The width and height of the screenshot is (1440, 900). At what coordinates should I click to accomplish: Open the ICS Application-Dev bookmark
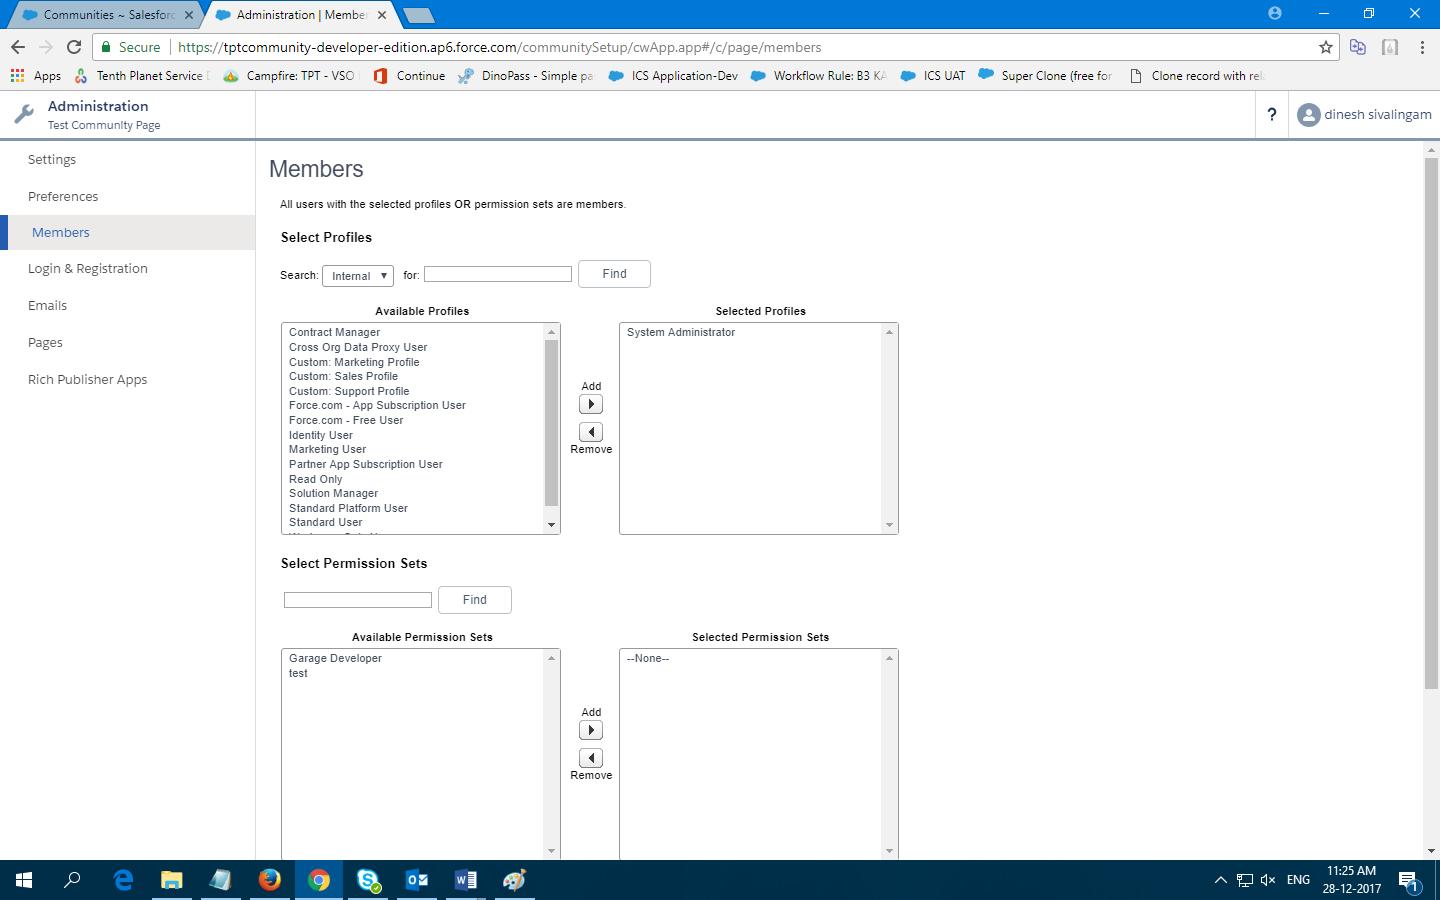click(x=673, y=75)
